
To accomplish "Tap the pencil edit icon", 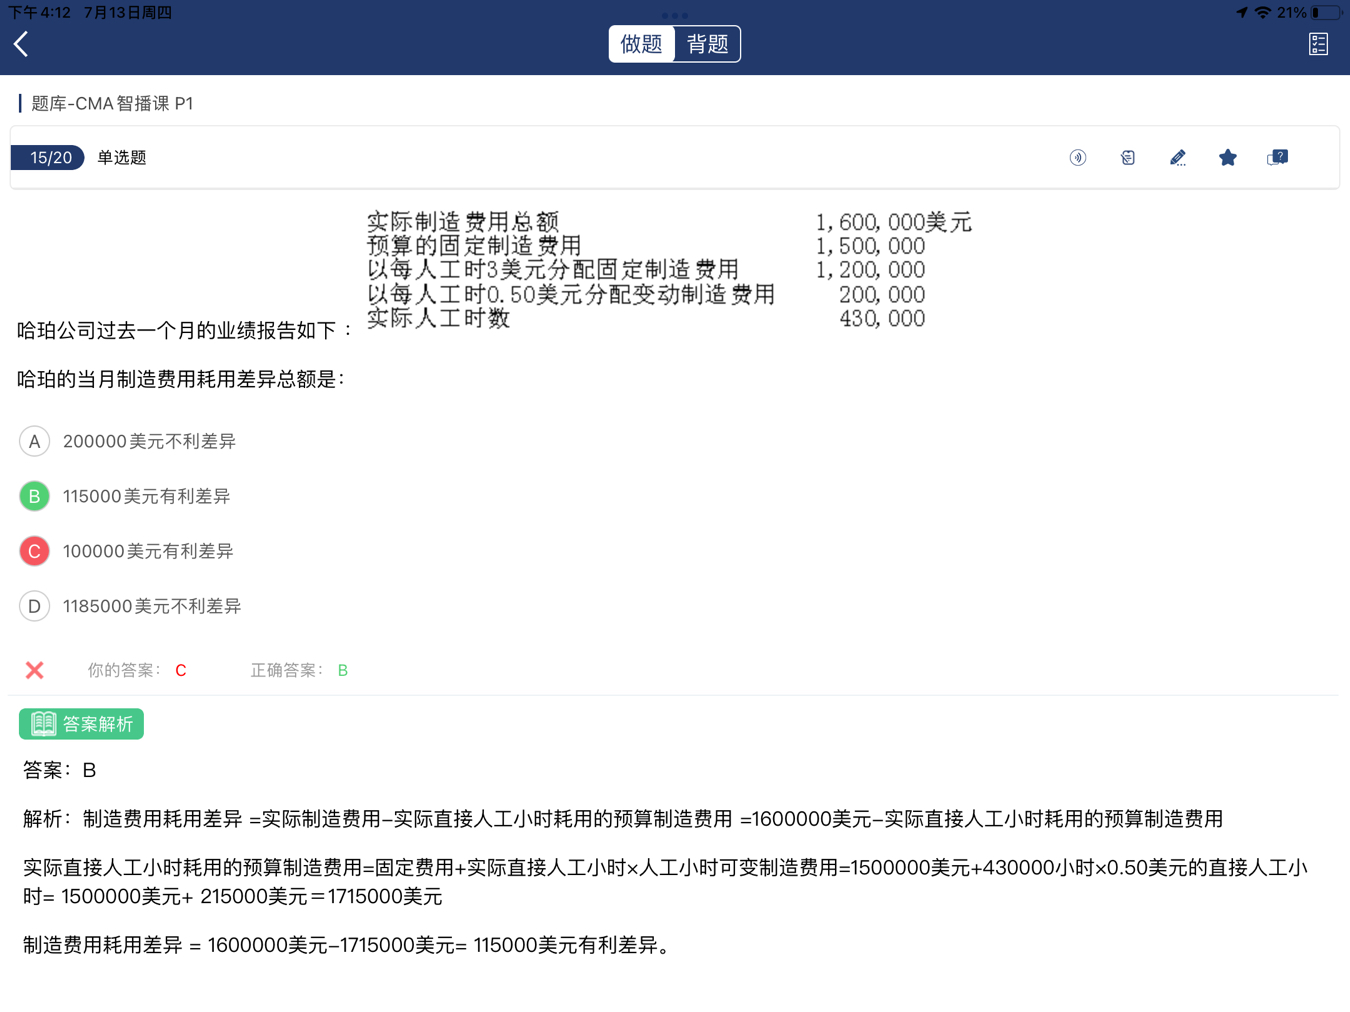I will pos(1177,158).
